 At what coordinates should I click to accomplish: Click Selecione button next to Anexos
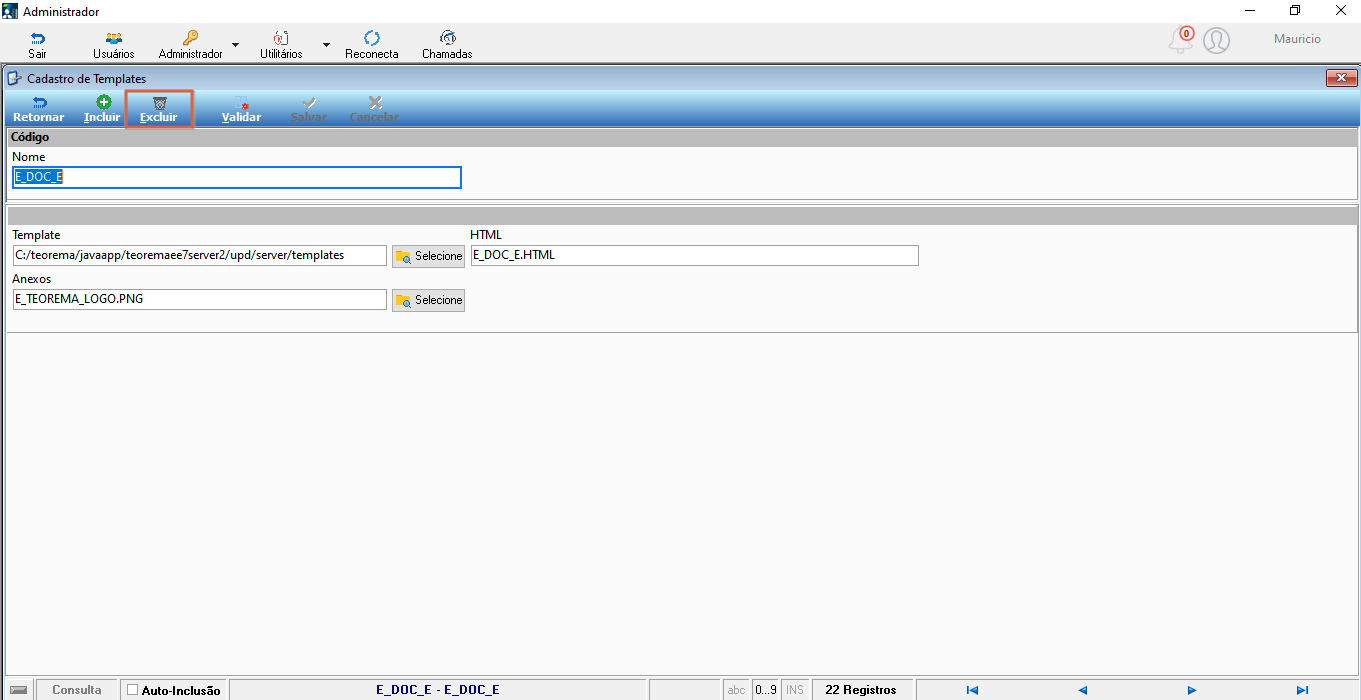428,300
